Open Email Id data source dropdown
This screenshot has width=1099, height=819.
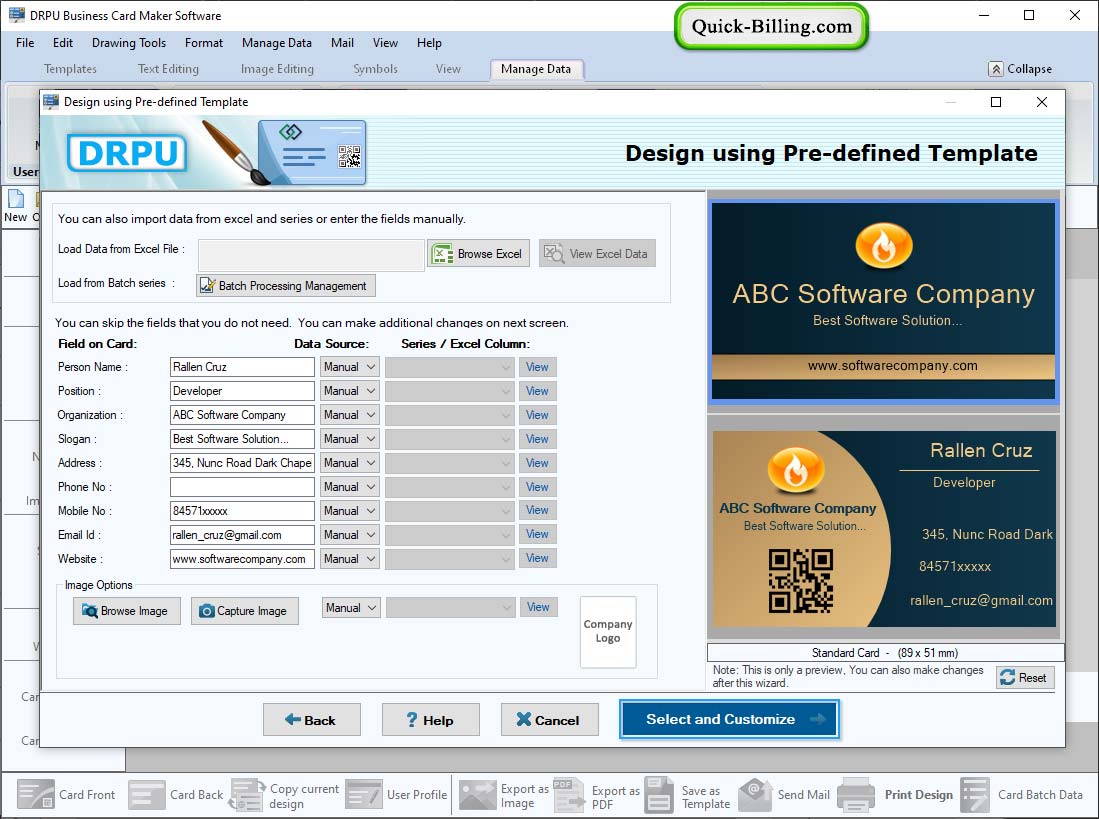point(350,535)
